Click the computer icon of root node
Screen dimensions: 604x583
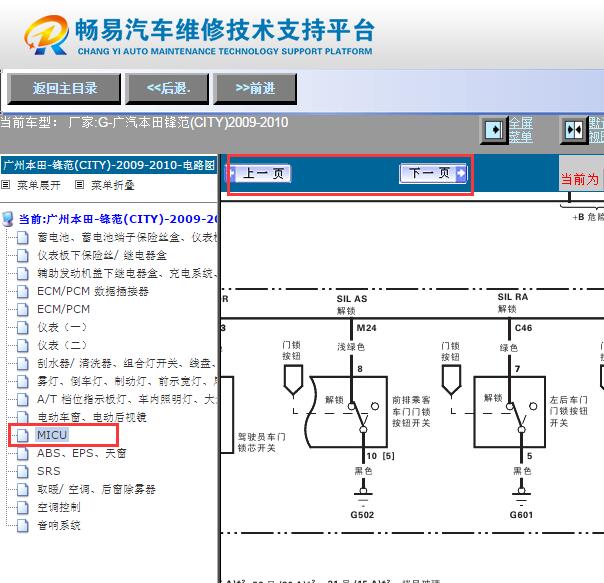point(8,218)
